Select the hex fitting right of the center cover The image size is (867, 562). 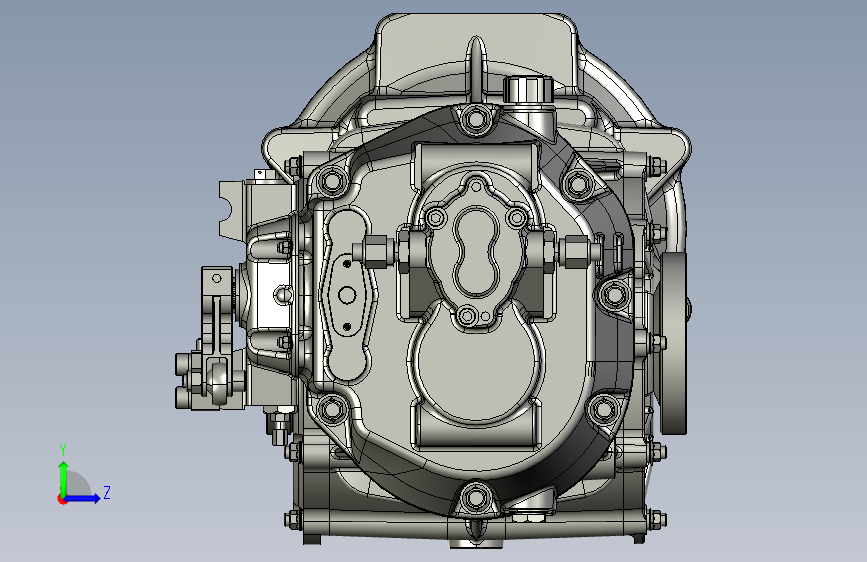tap(575, 252)
